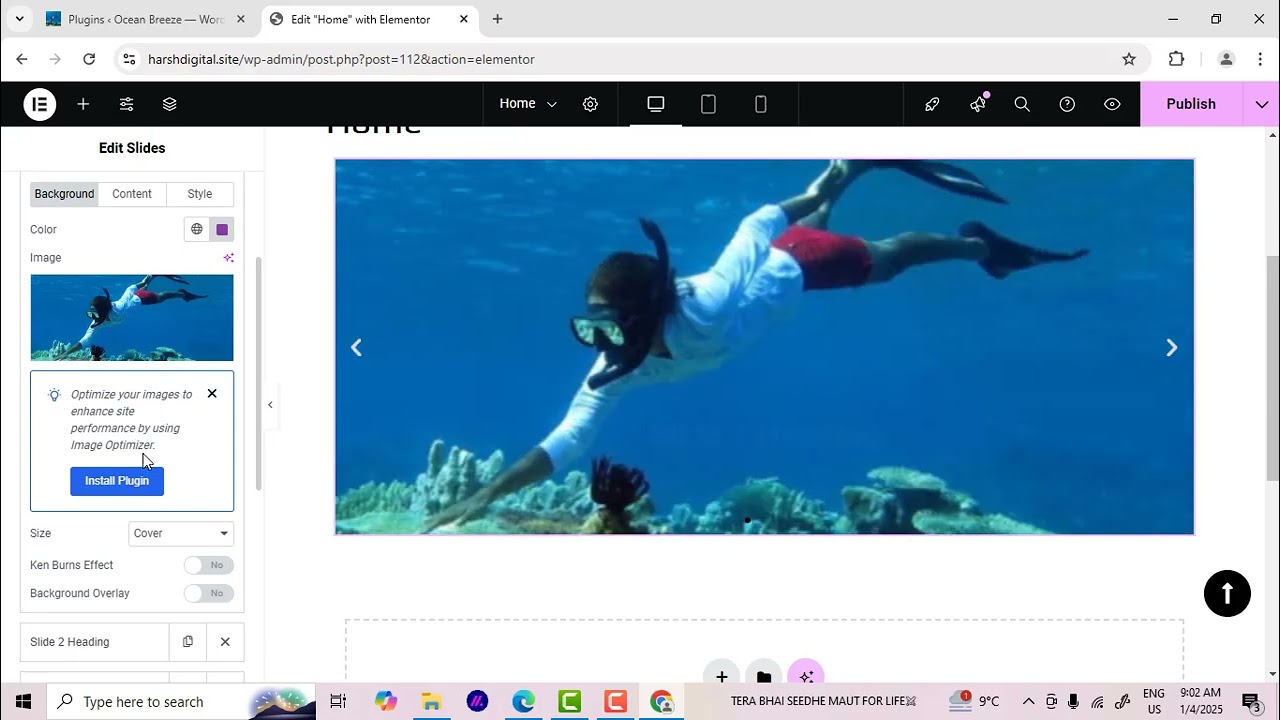Open the Chrome tab search chevron
The image size is (1280, 720).
click(19, 19)
